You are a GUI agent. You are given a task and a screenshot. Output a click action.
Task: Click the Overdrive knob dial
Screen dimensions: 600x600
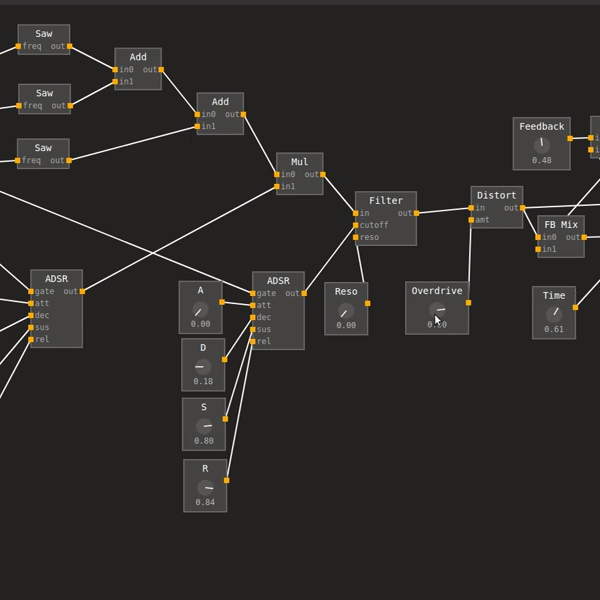click(x=437, y=310)
